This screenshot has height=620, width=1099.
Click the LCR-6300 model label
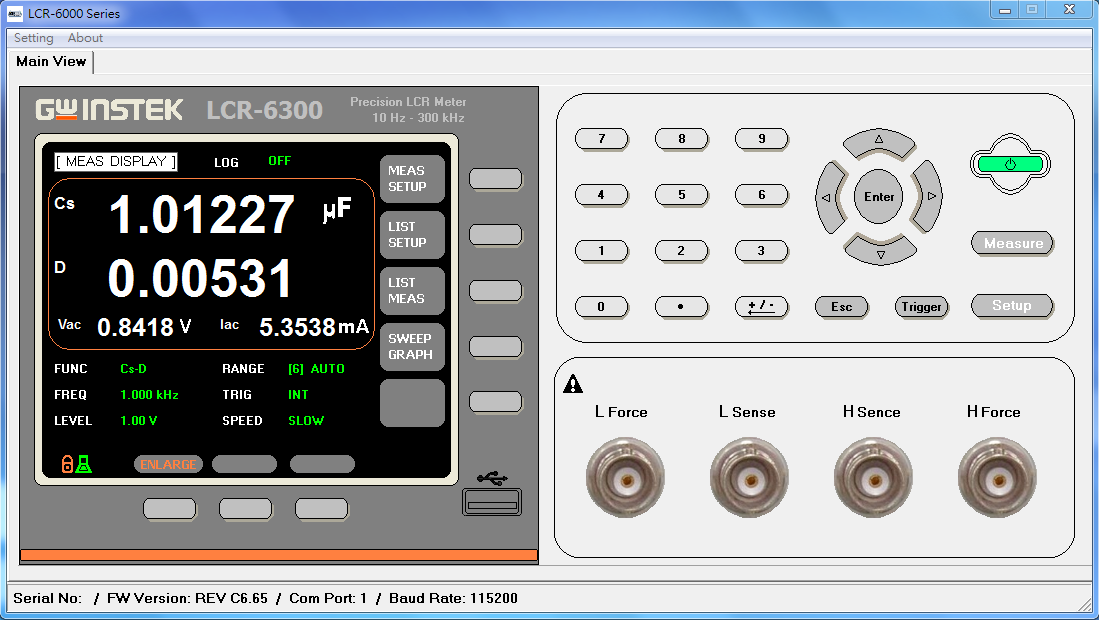tap(265, 110)
